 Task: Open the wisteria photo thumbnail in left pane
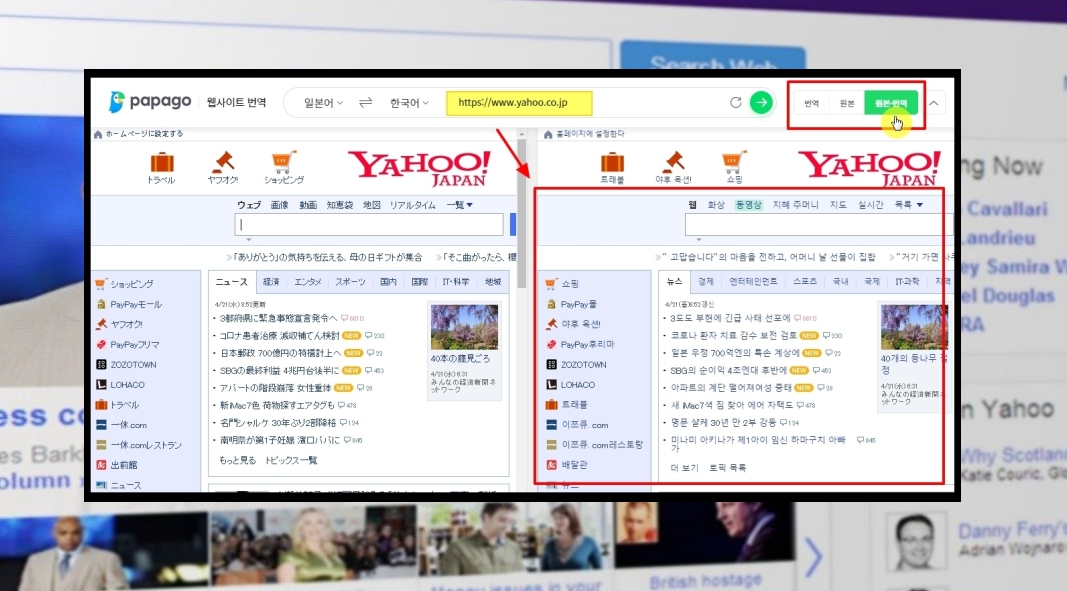point(464,326)
